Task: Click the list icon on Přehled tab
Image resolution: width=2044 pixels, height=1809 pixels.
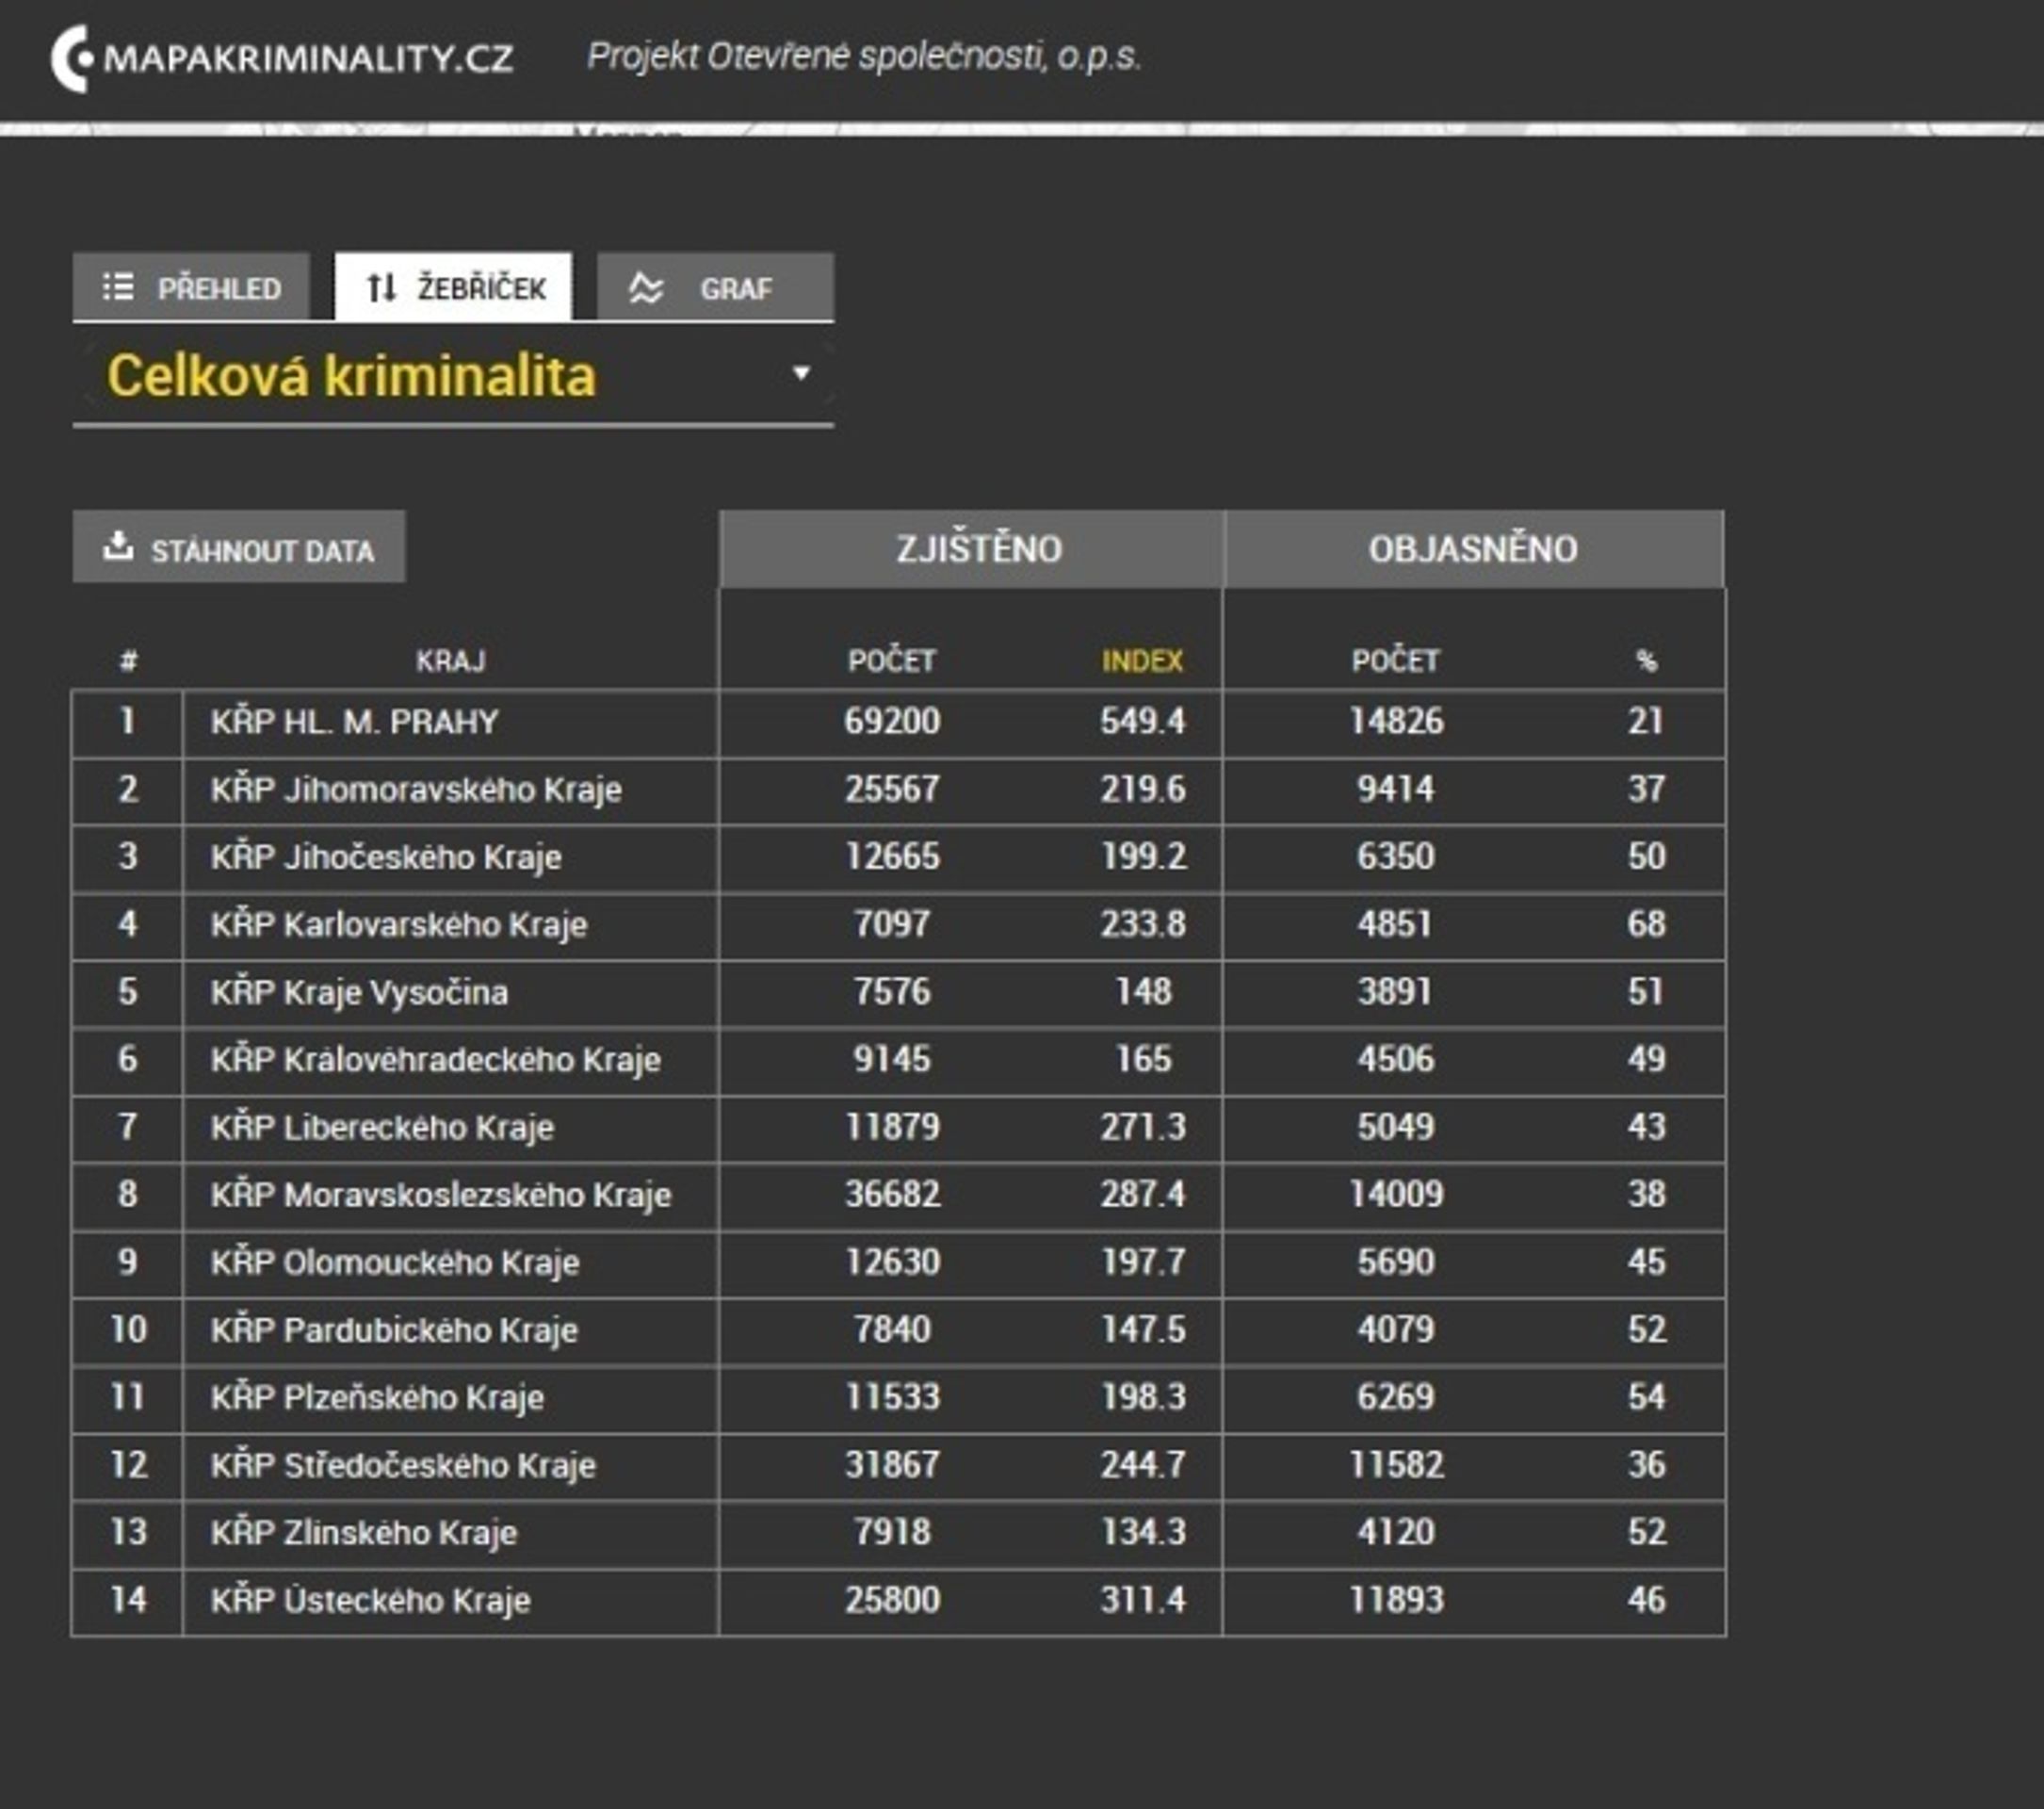Action: 118,287
